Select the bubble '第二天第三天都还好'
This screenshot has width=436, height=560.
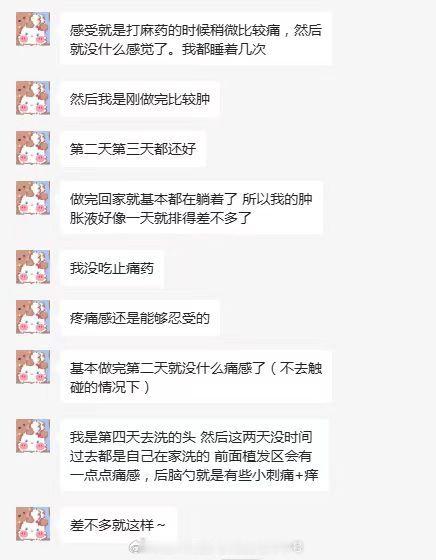pyautogui.click(x=133, y=149)
